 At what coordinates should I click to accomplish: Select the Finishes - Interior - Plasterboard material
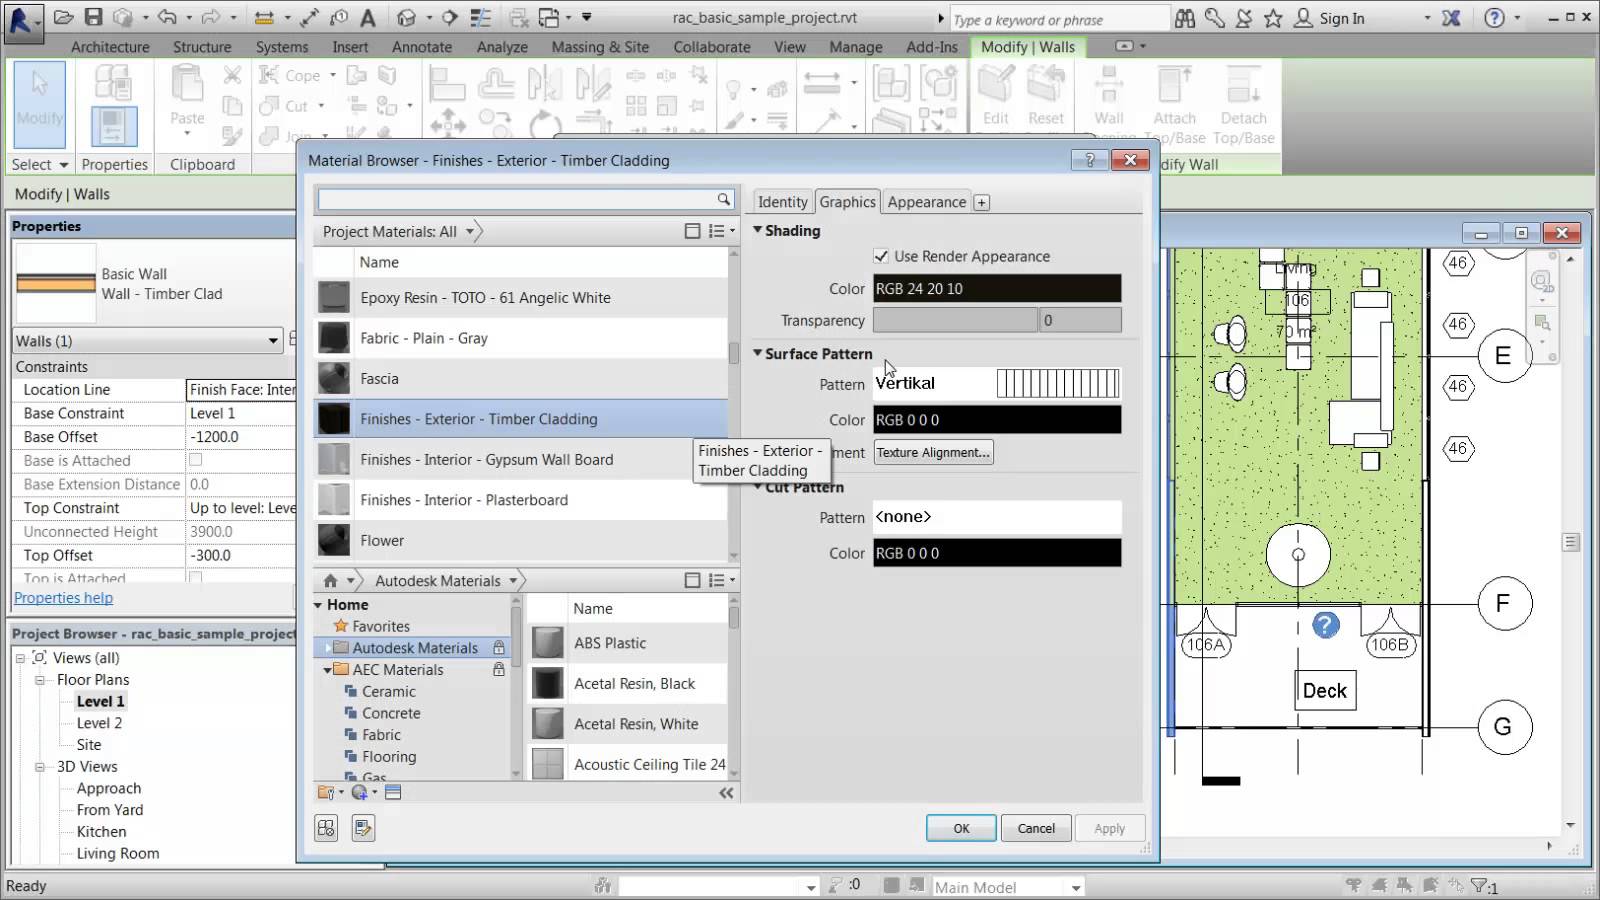(x=465, y=500)
